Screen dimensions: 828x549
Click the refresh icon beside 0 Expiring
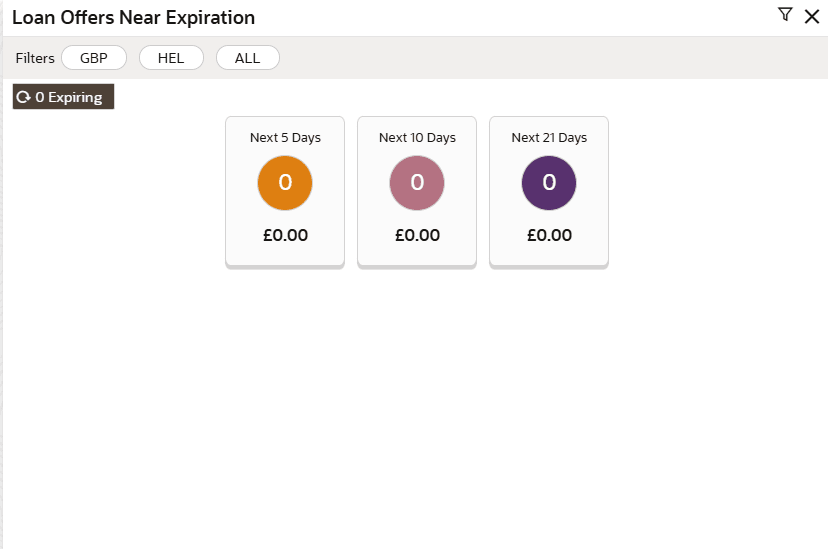coord(23,97)
